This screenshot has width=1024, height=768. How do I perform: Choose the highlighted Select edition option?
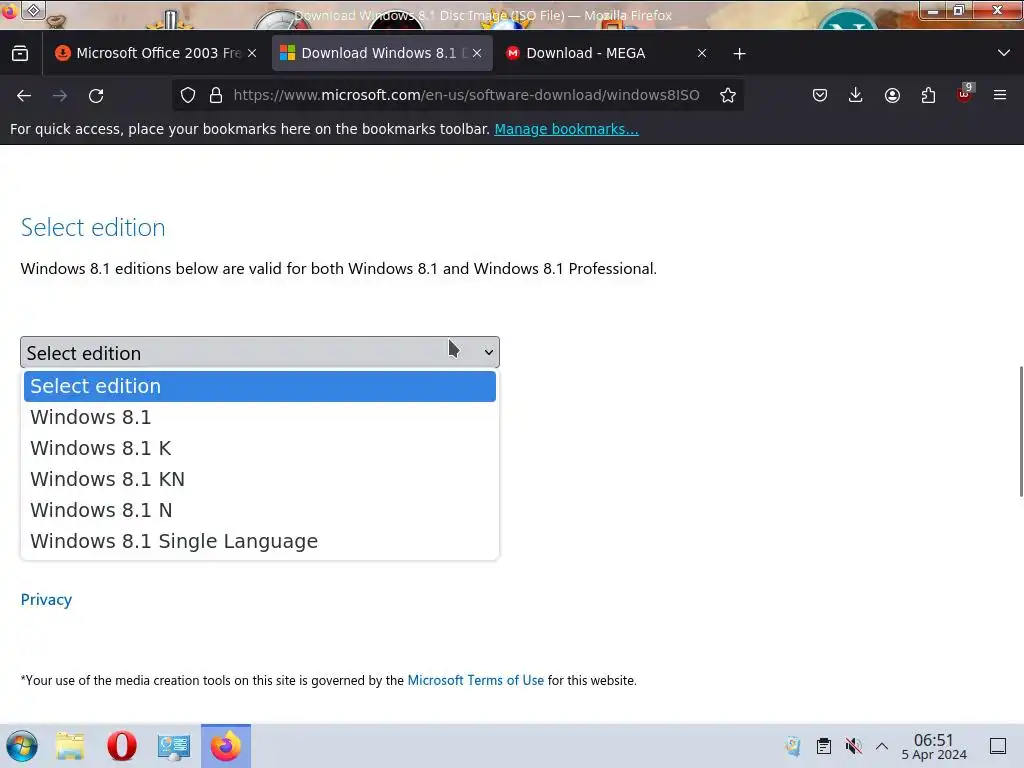pyautogui.click(x=260, y=387)
